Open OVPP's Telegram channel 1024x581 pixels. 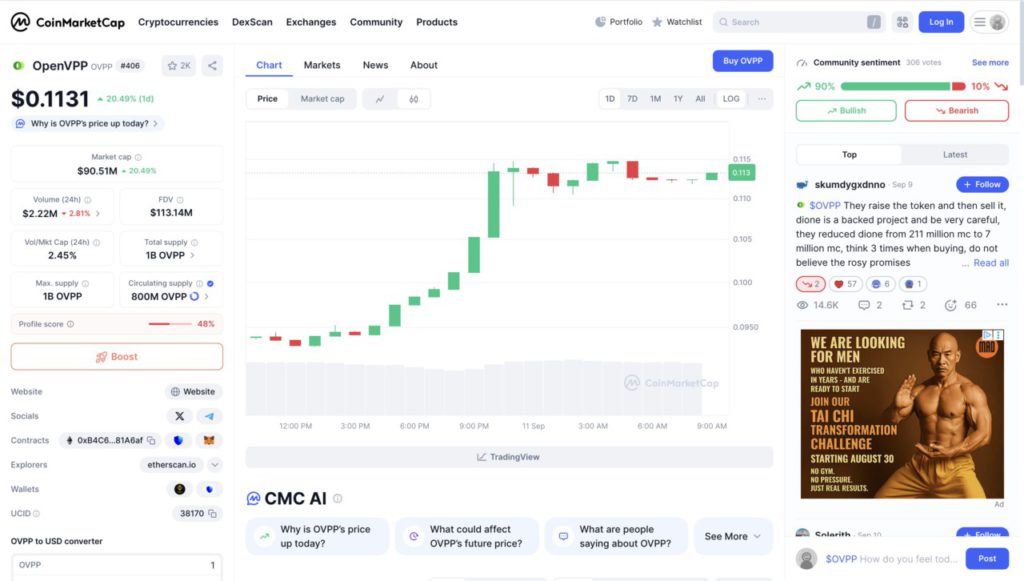coord(209,416)
